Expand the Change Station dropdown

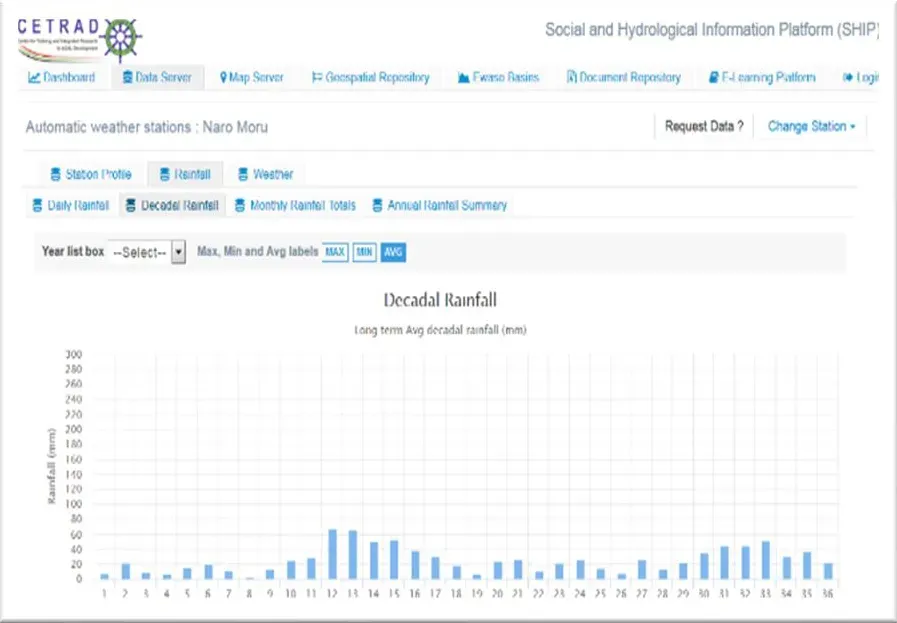pyautogui.click(x=811, y=126)
